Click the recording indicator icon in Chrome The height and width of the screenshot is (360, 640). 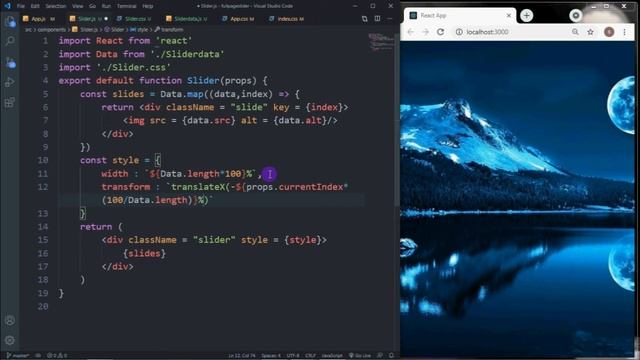[x=576, y=16]
